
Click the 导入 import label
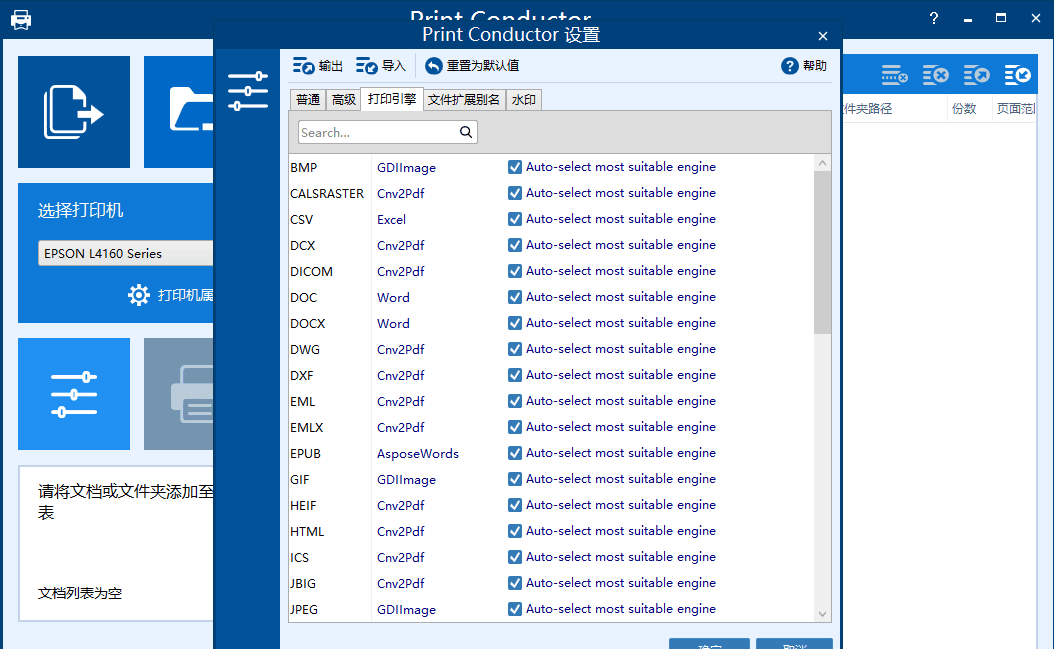pos(394,66)
